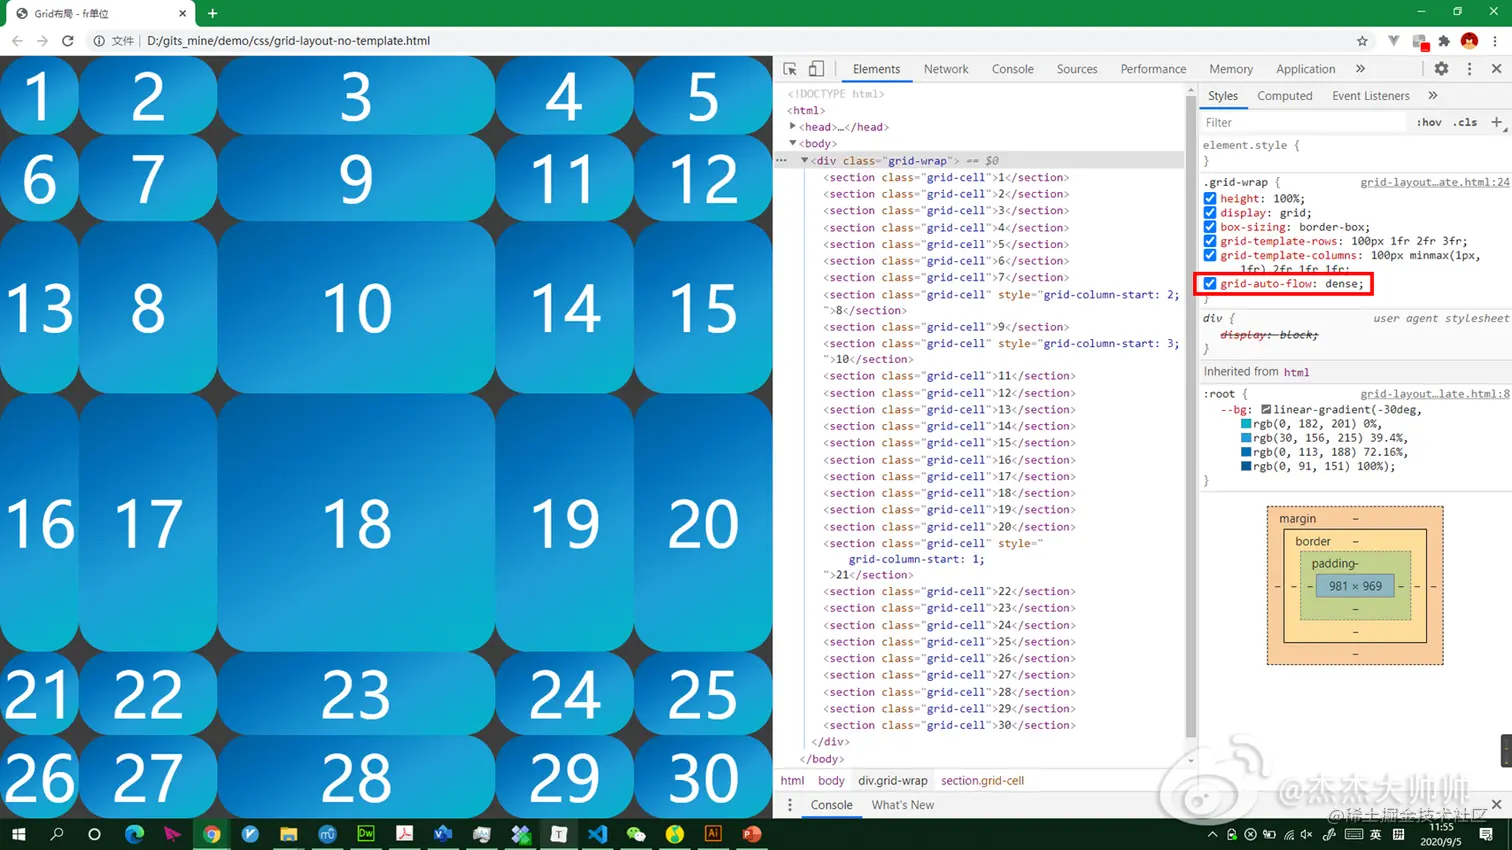Uncheck the box-sizing: border-box property
1512x850 pixels.
tap(1210, 227)
